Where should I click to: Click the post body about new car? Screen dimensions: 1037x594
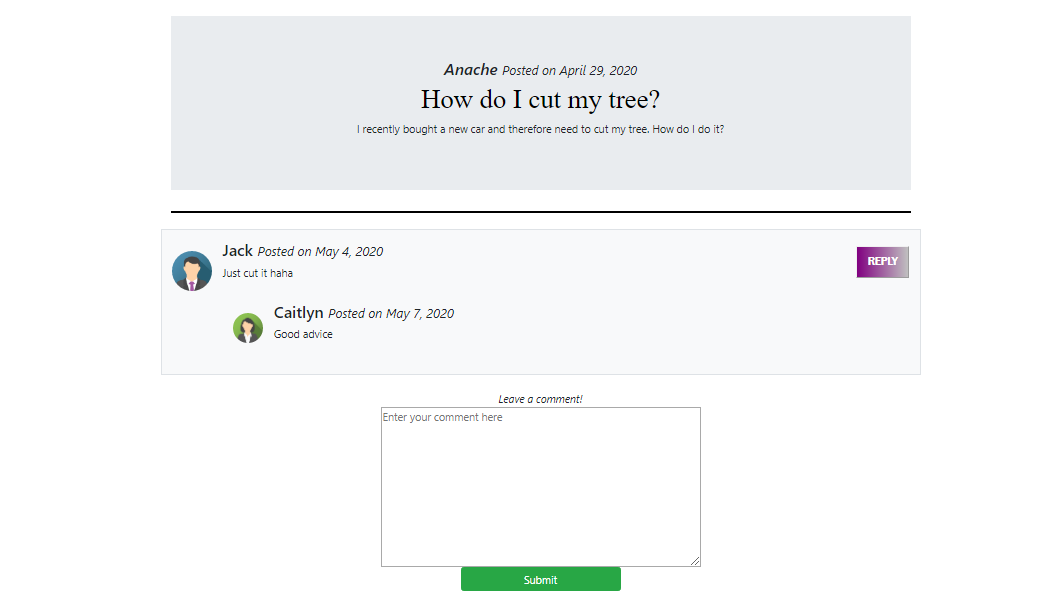[540, 130]
